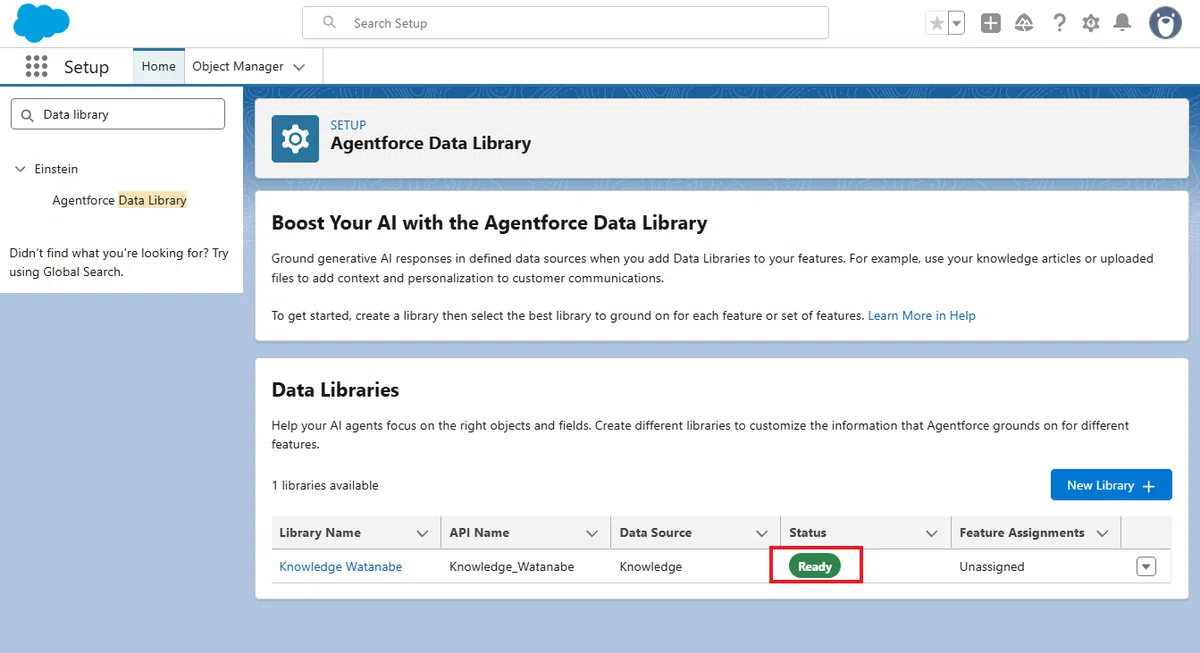Screen dimensions: 1200x653
Task: Open the Learn More in Help link
Action: [x=921, y=315]
